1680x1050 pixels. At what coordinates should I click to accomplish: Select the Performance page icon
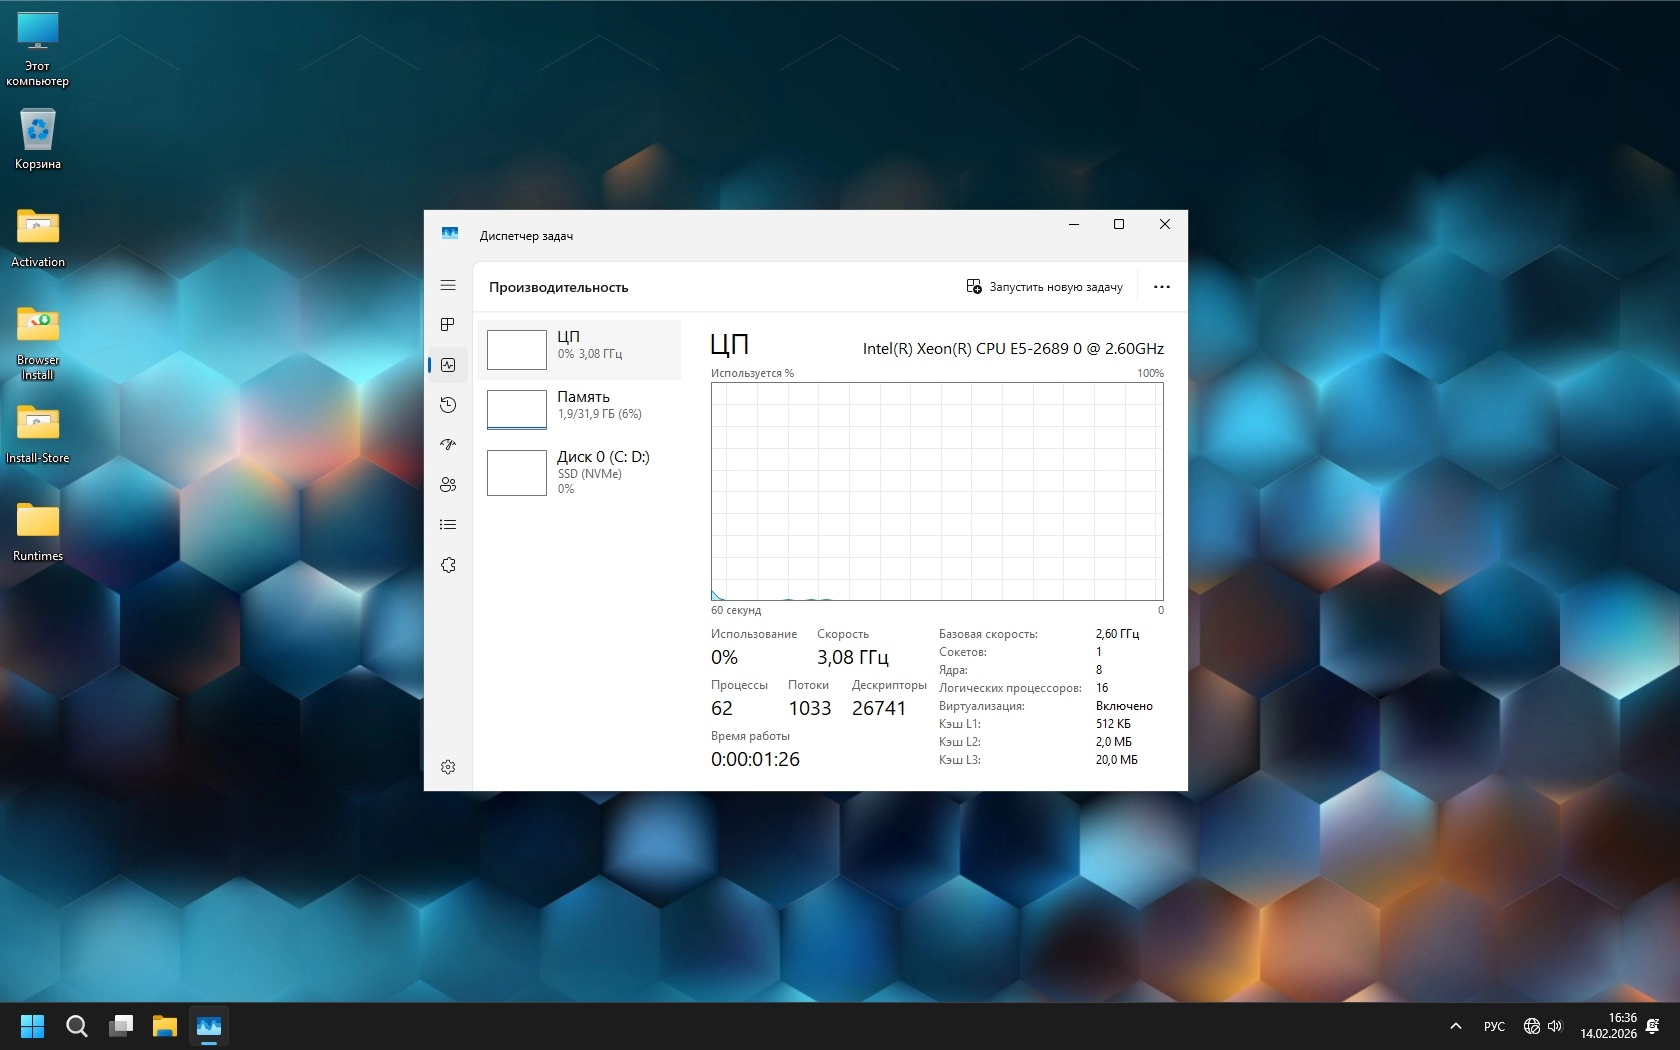448,365
